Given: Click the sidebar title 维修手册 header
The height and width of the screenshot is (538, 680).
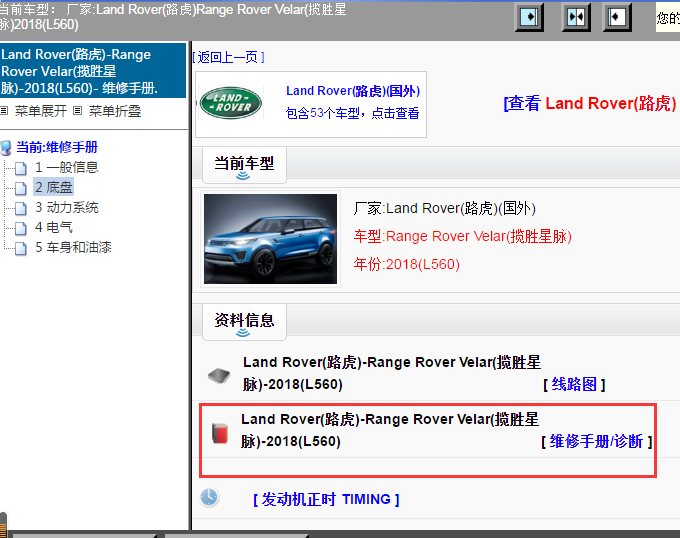Looking at the screenshot, I should pyautogui.click(x=93, y=71).
